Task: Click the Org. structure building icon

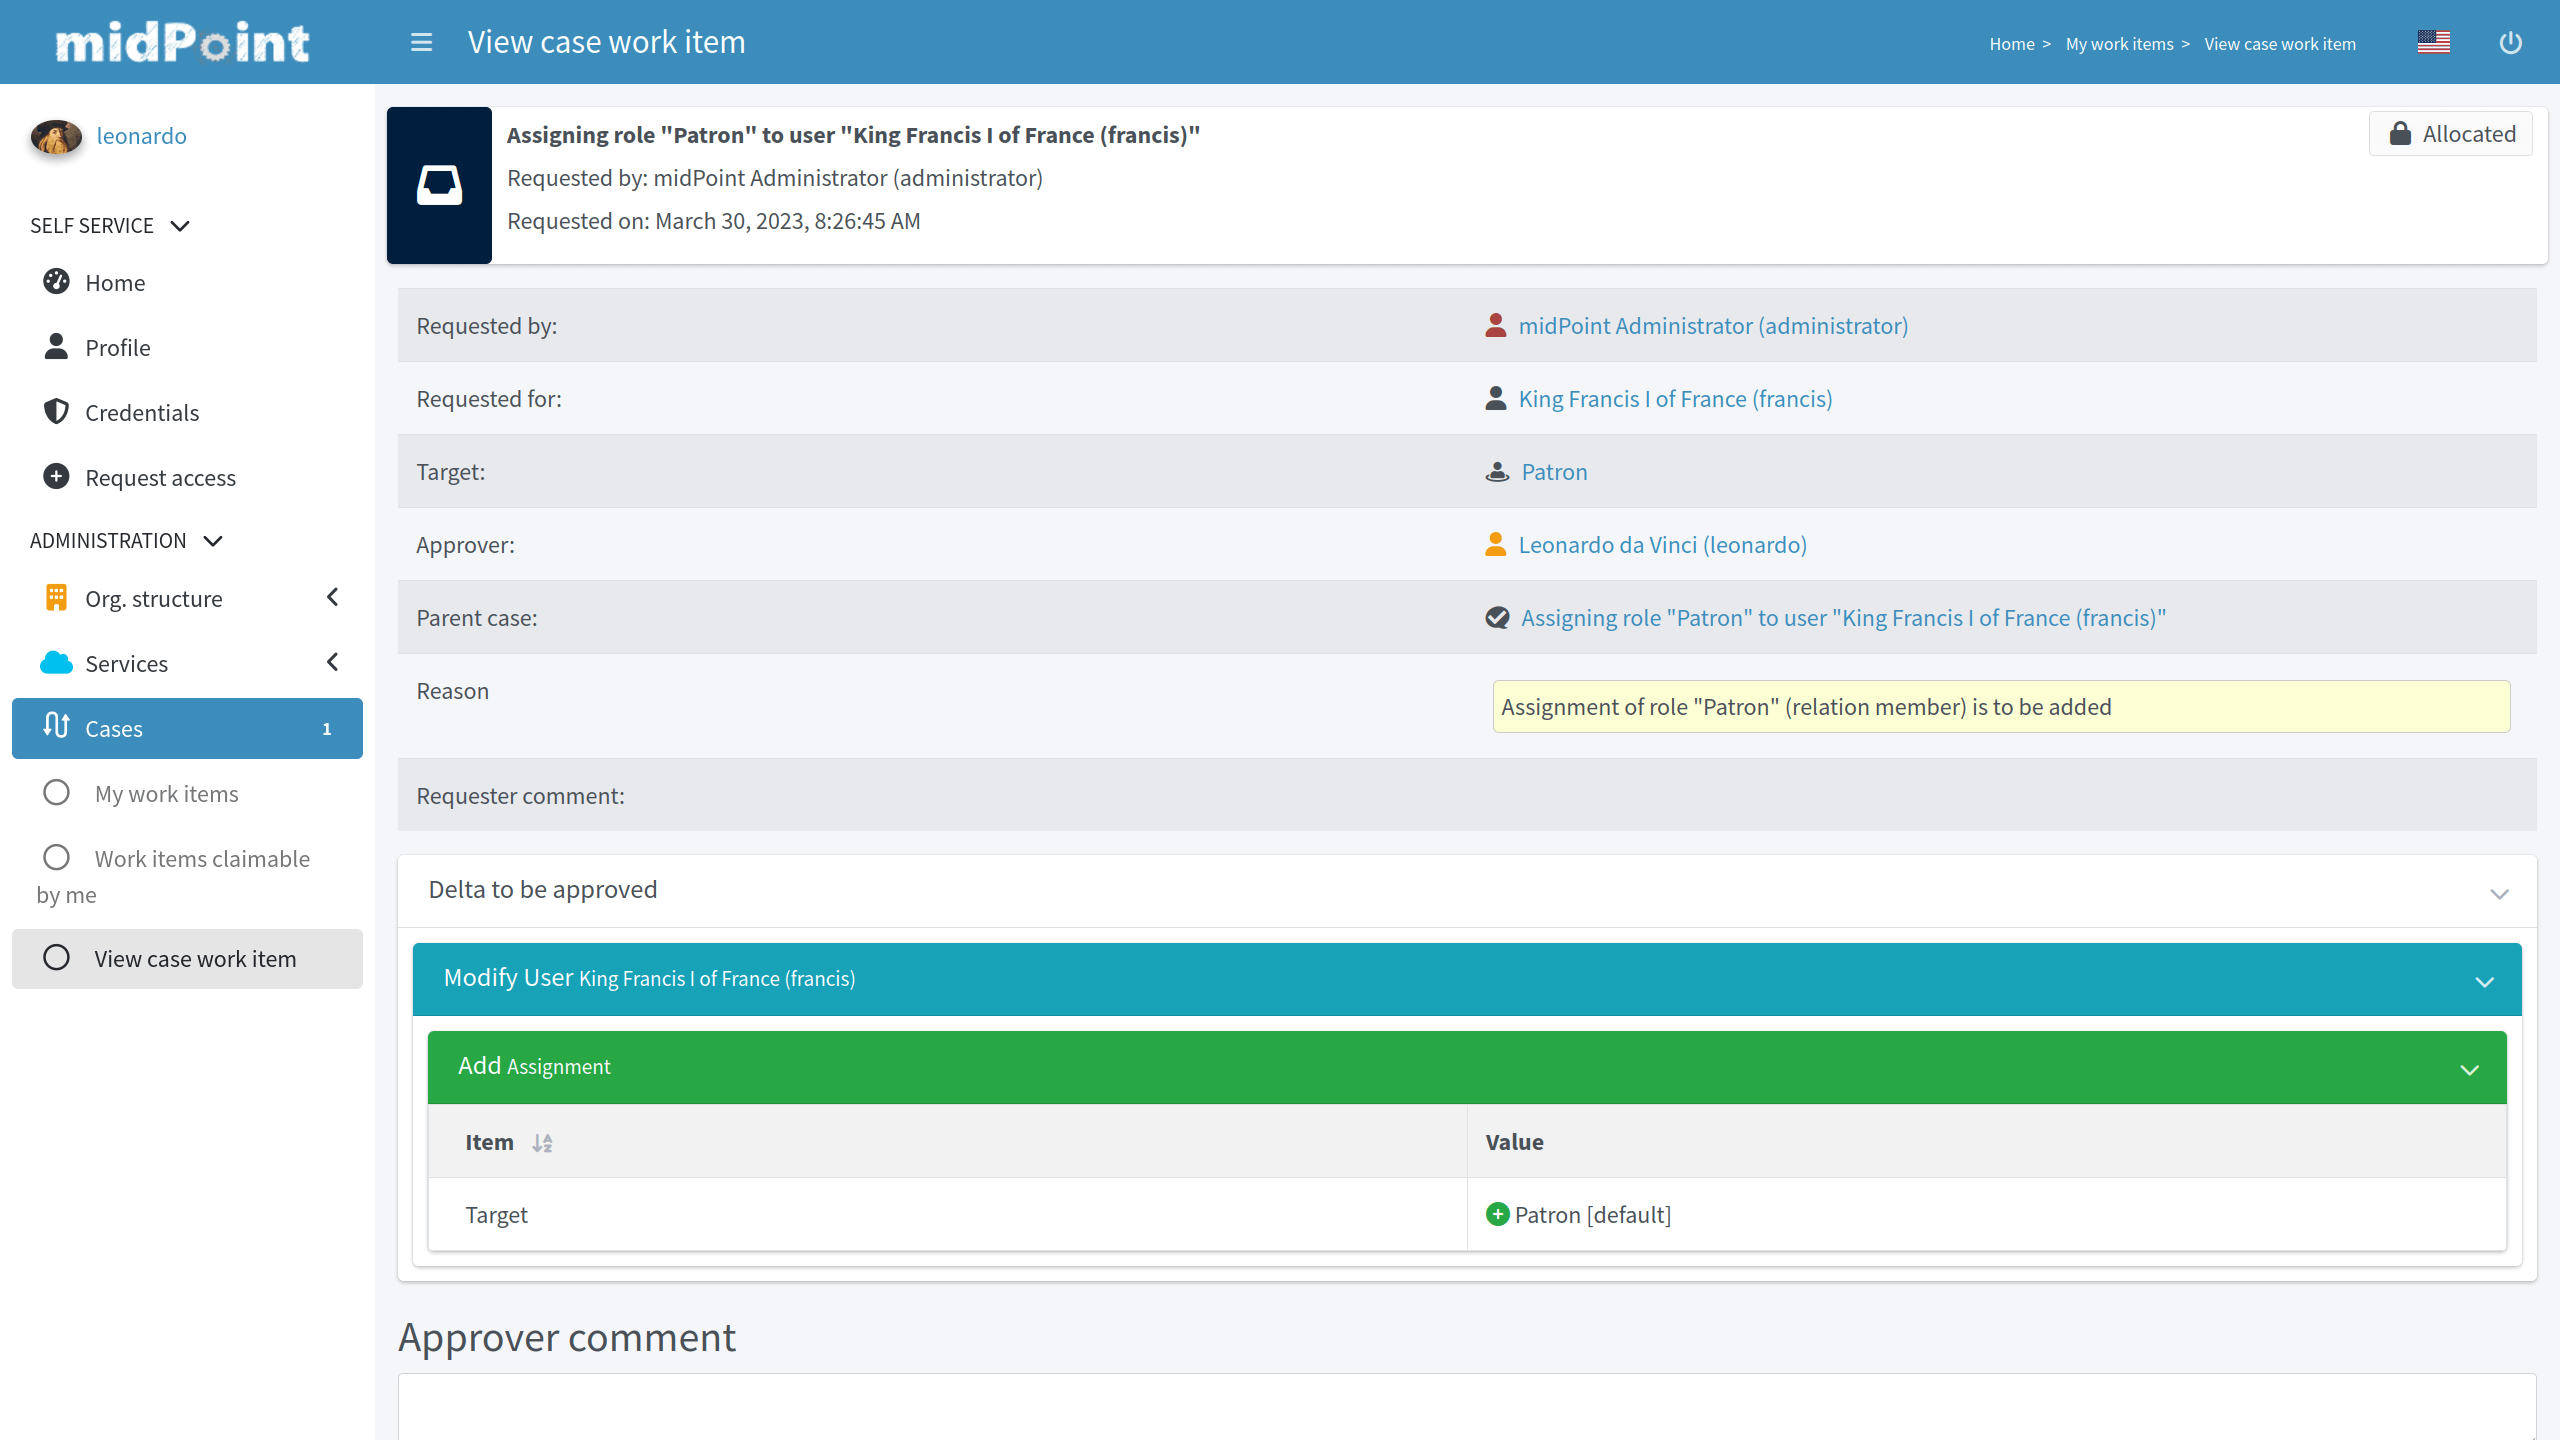Action: click(x=56, y=597)
